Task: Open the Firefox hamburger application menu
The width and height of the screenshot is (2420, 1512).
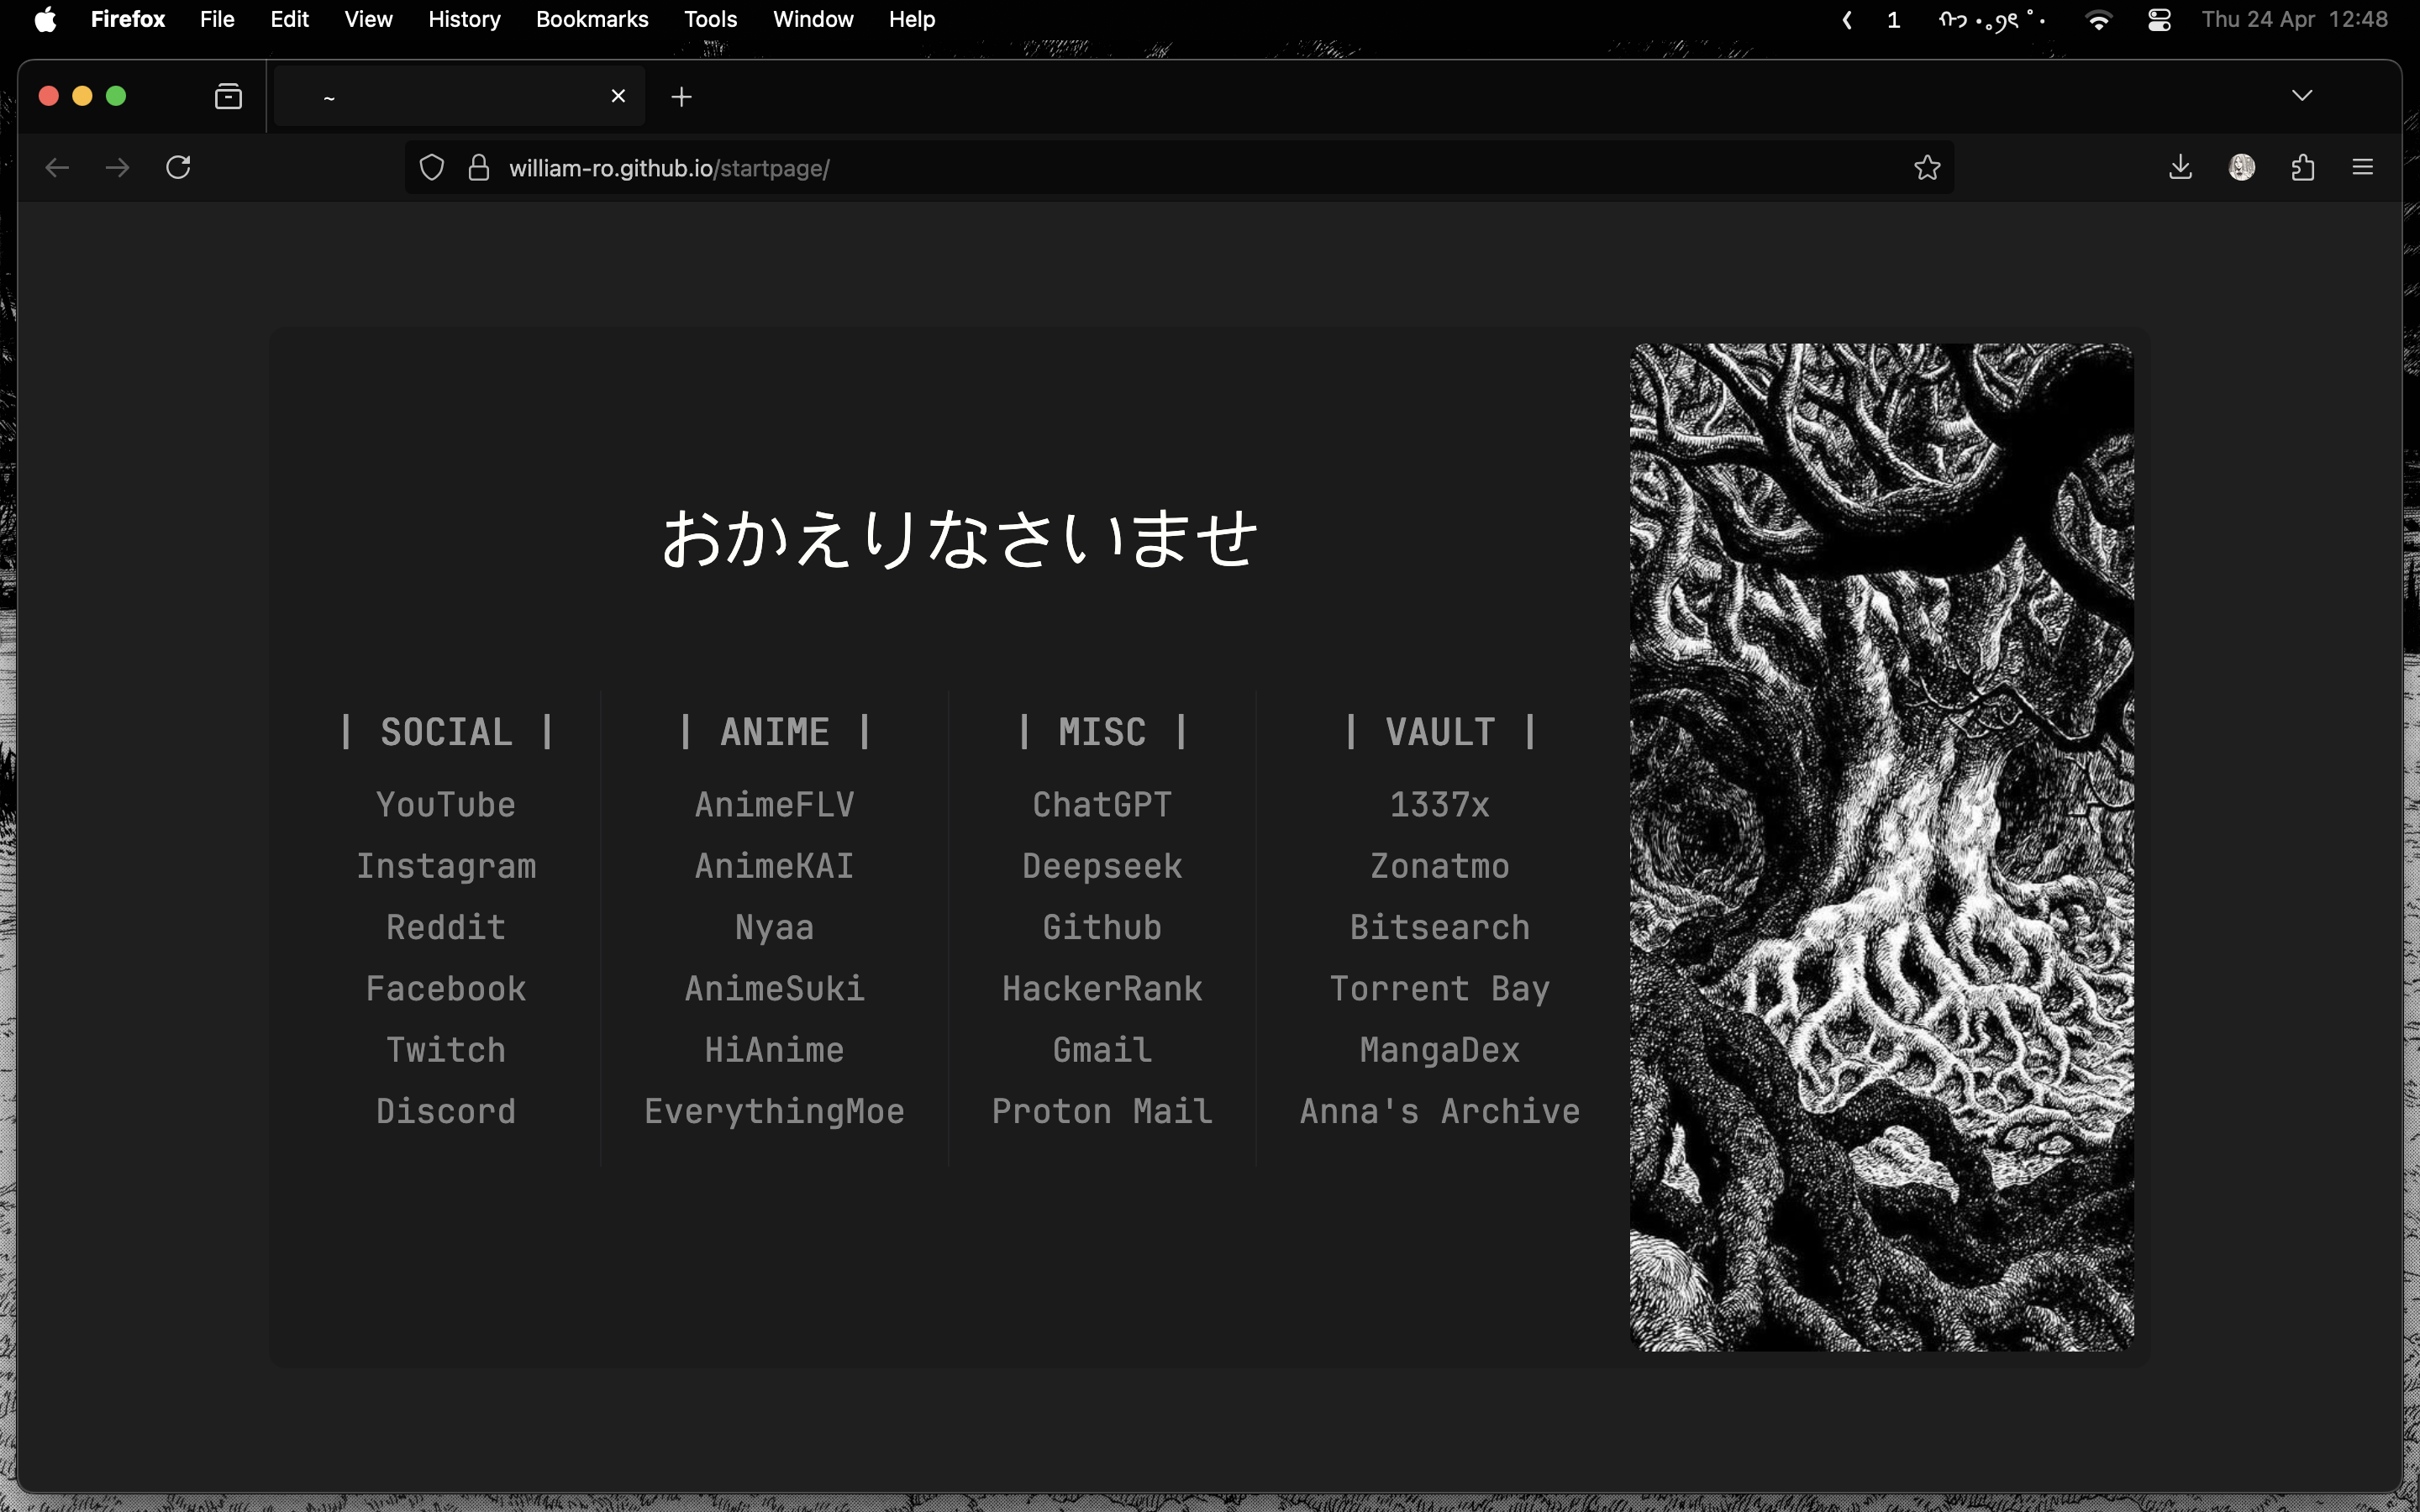Action: point(2363,167)
